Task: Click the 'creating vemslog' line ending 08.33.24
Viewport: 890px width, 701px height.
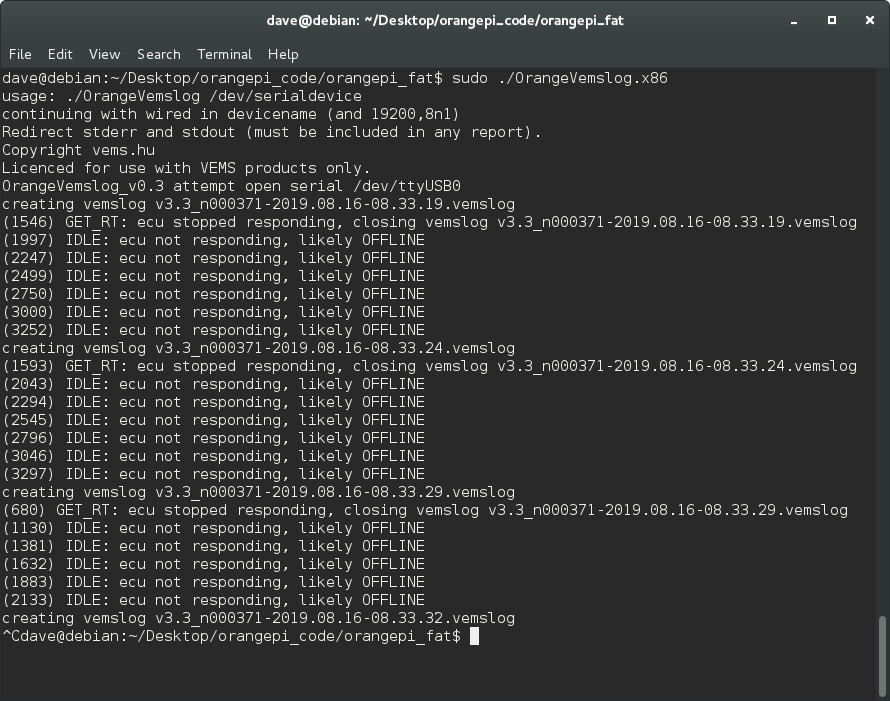Action: click(258, 349)
